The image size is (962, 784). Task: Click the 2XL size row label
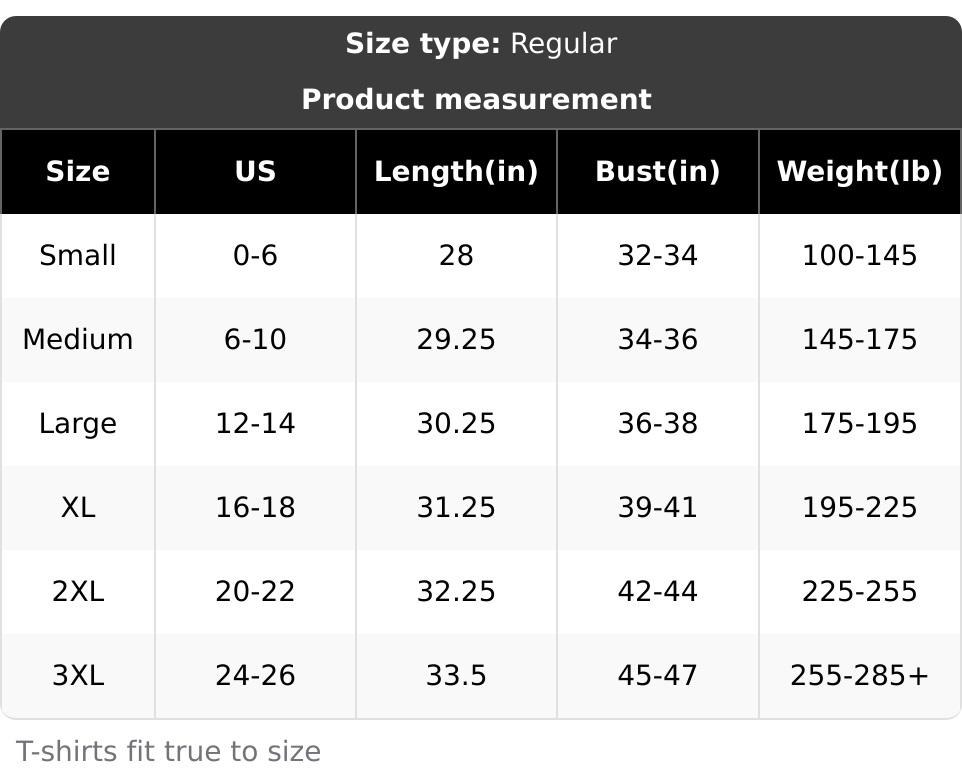pyautogui.click(x=78, y=592)
